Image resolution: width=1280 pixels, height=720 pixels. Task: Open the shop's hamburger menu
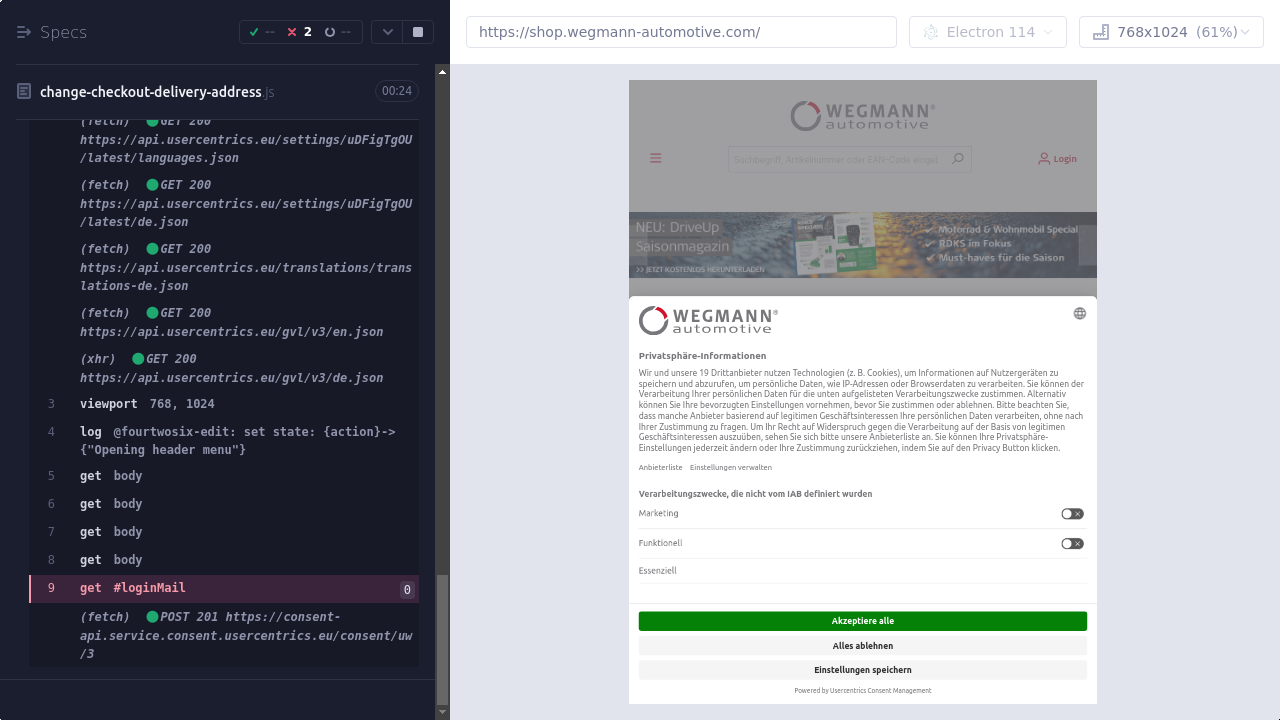pyautogui.click(x=656, y=158)
